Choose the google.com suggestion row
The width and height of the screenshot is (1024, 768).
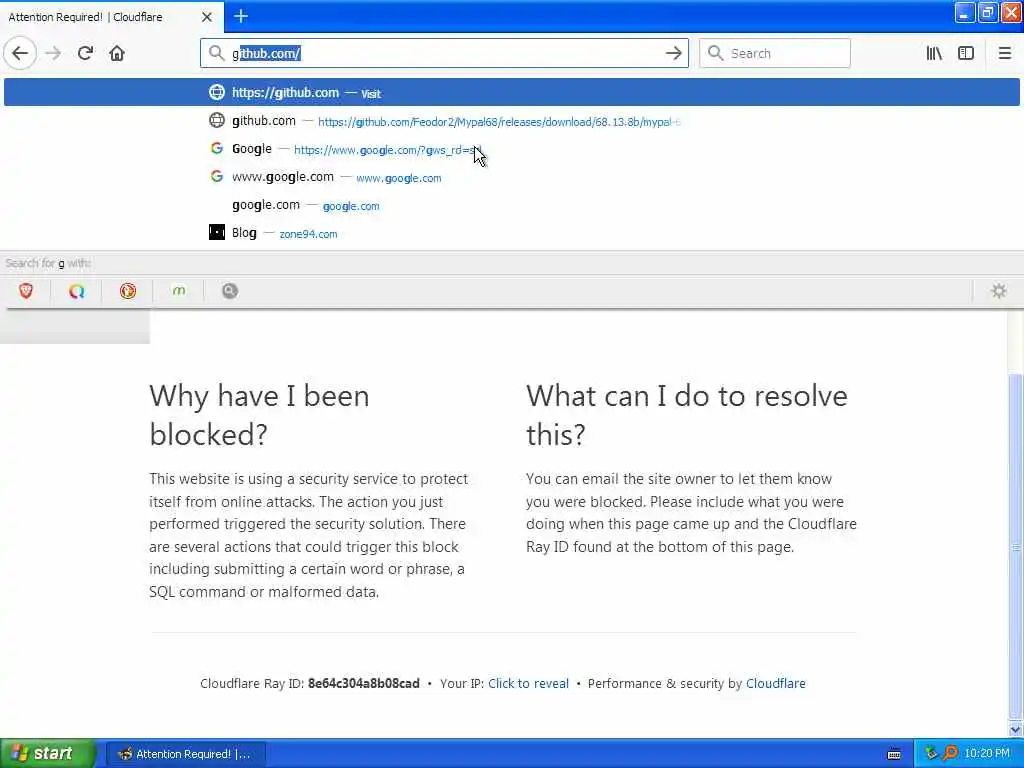point(511,205)
